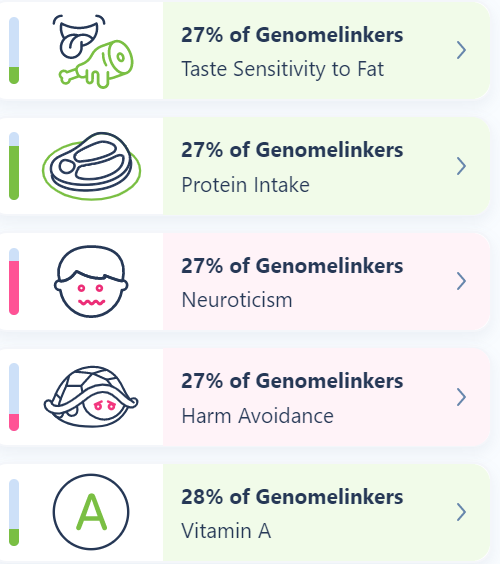Viewport: 500px width, 564px height.
Task: Open Harm Avoidance chevron arrow
Action: pos(461,397)
